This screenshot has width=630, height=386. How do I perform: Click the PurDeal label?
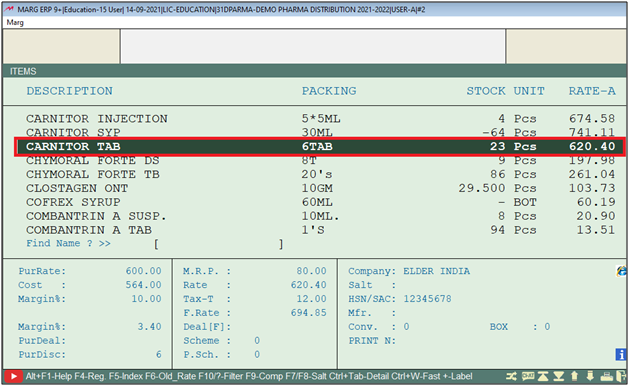(x=42, y=341)
